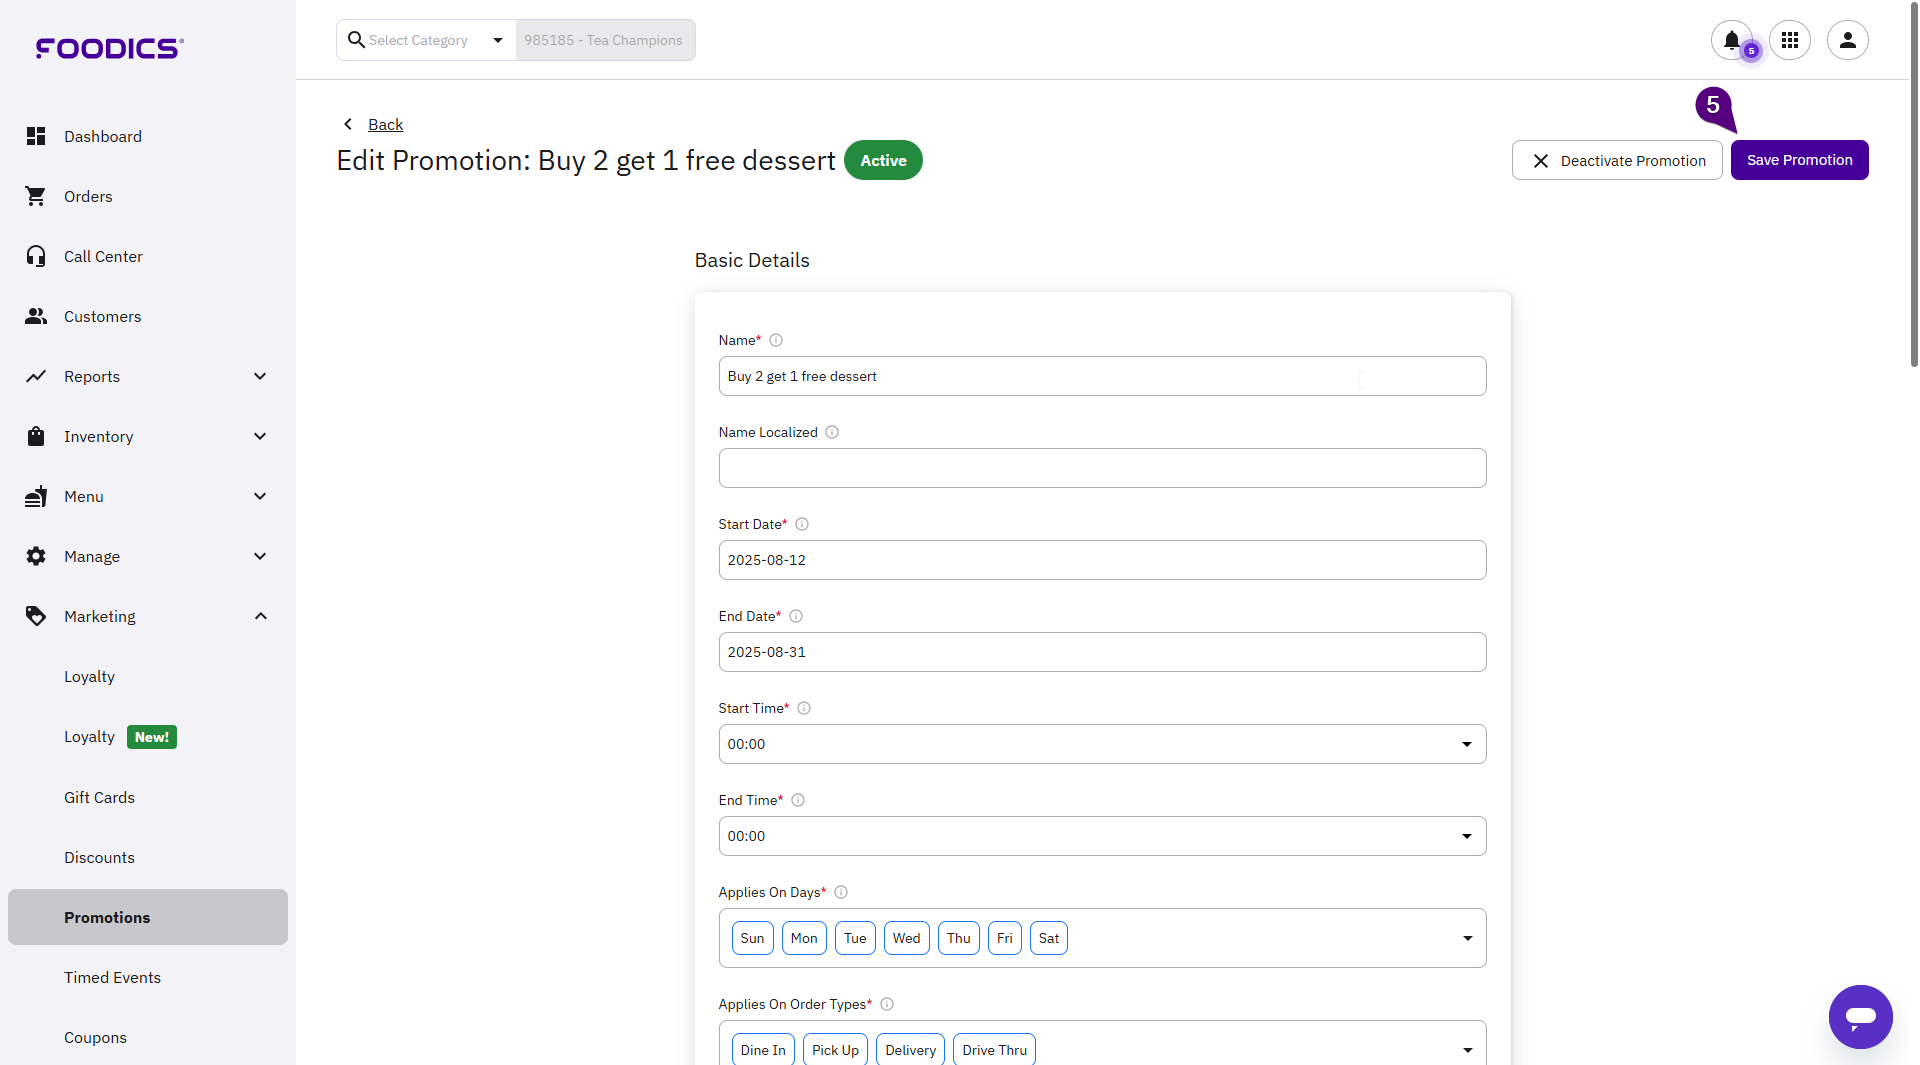Toggle the Delivery order type chip
Screen dimensions: 1920x1065
pos(910,1050)
